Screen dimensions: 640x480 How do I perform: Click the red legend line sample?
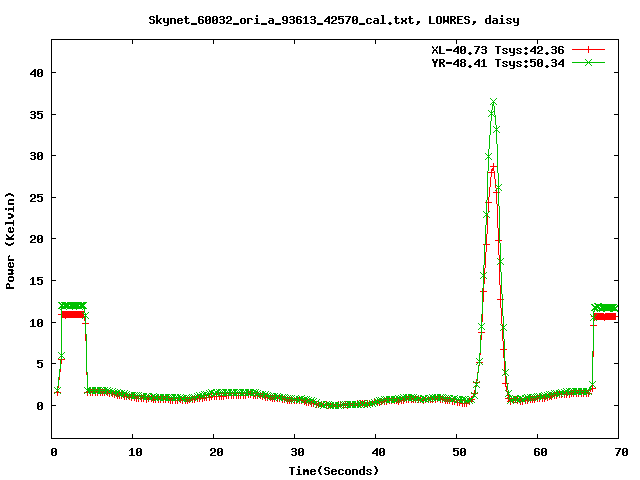(588, 50)
